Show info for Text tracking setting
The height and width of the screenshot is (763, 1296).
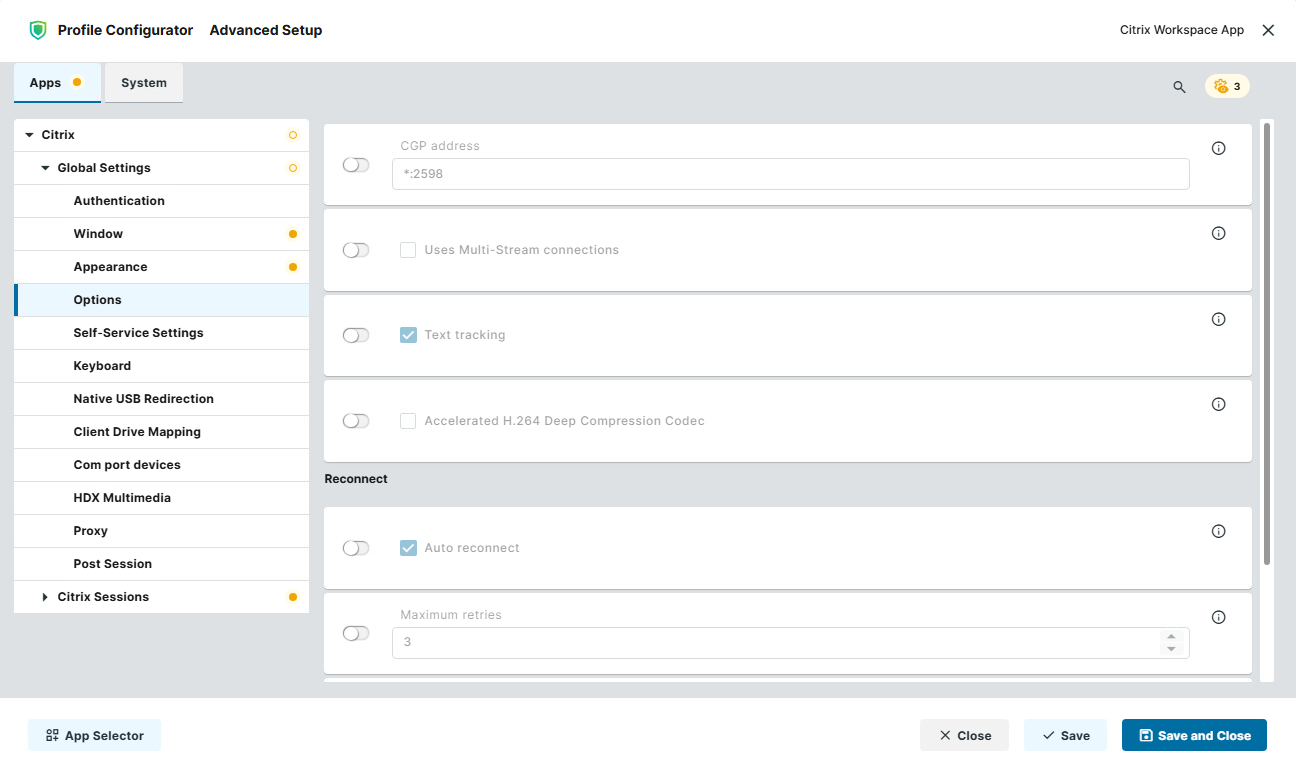(x=1218, y=319)
